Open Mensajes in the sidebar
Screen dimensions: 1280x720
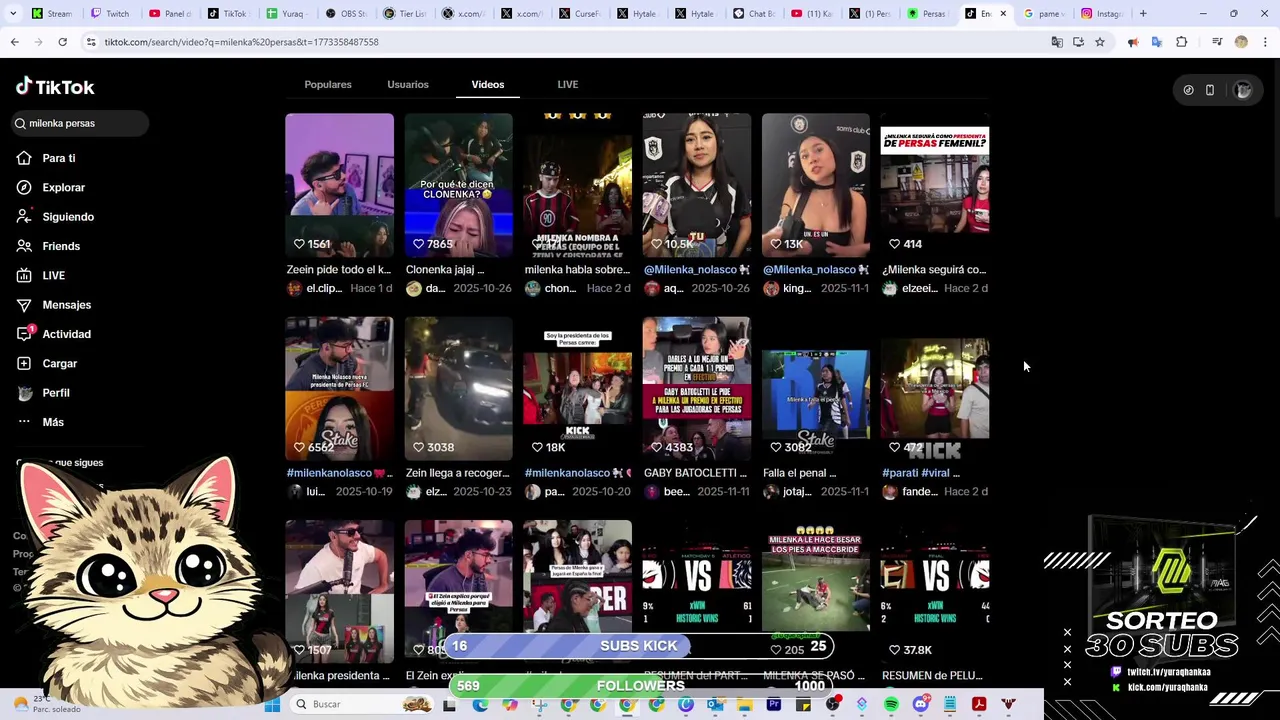pyautogui.click(x=53, y=305)
